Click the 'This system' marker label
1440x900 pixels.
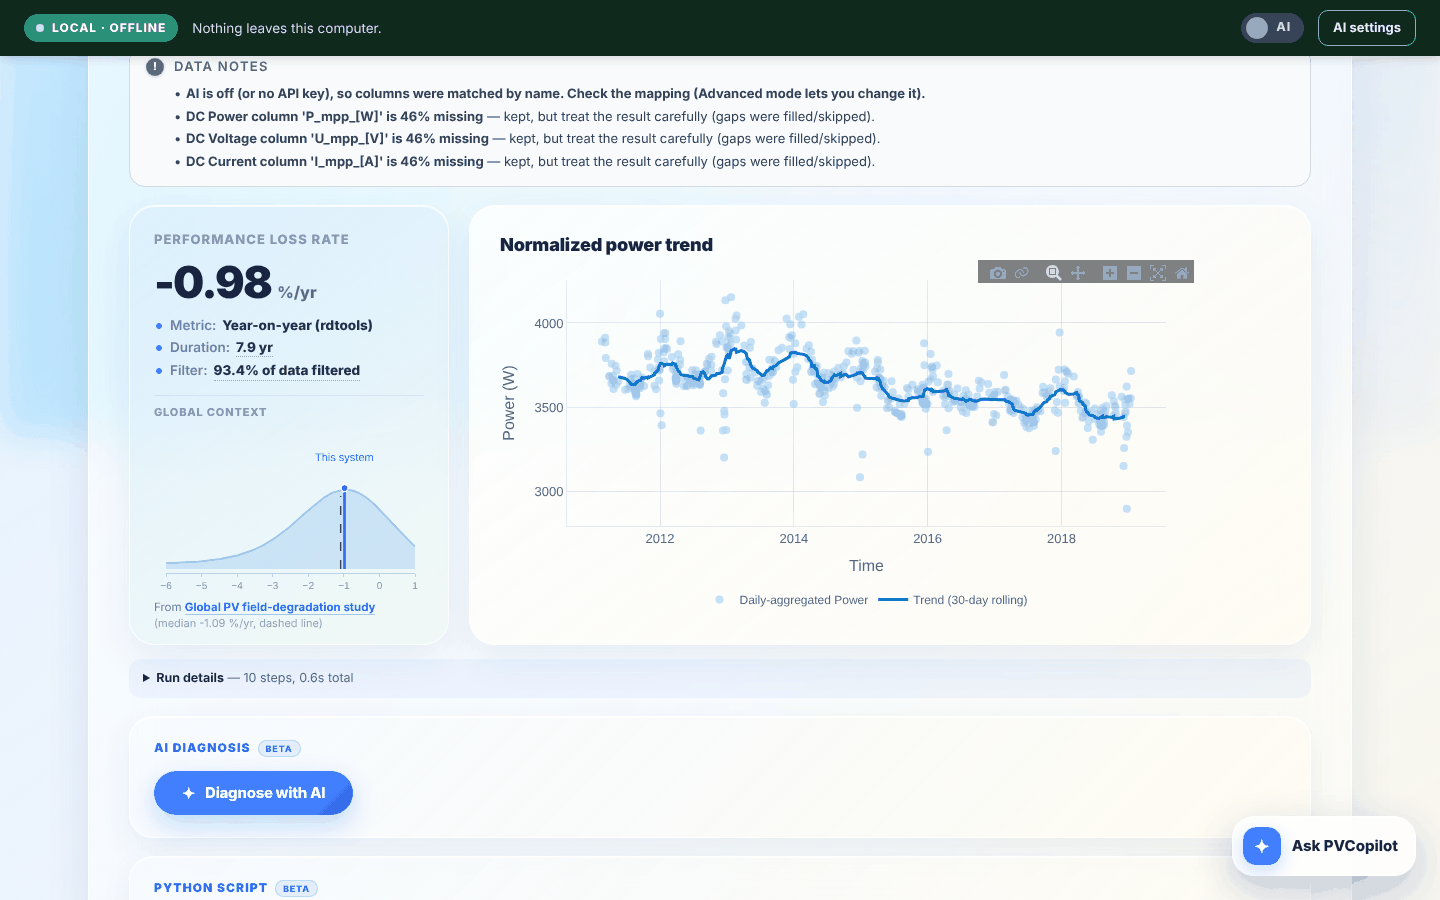(x=344, y=458)
